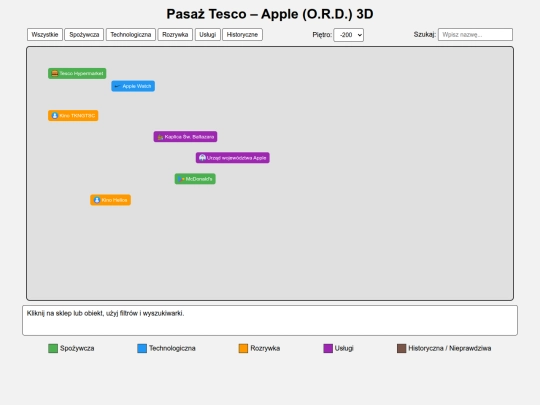Filter by Spożywcza category
Viewport: 540px width, 405px height.
tap(84, 34)
